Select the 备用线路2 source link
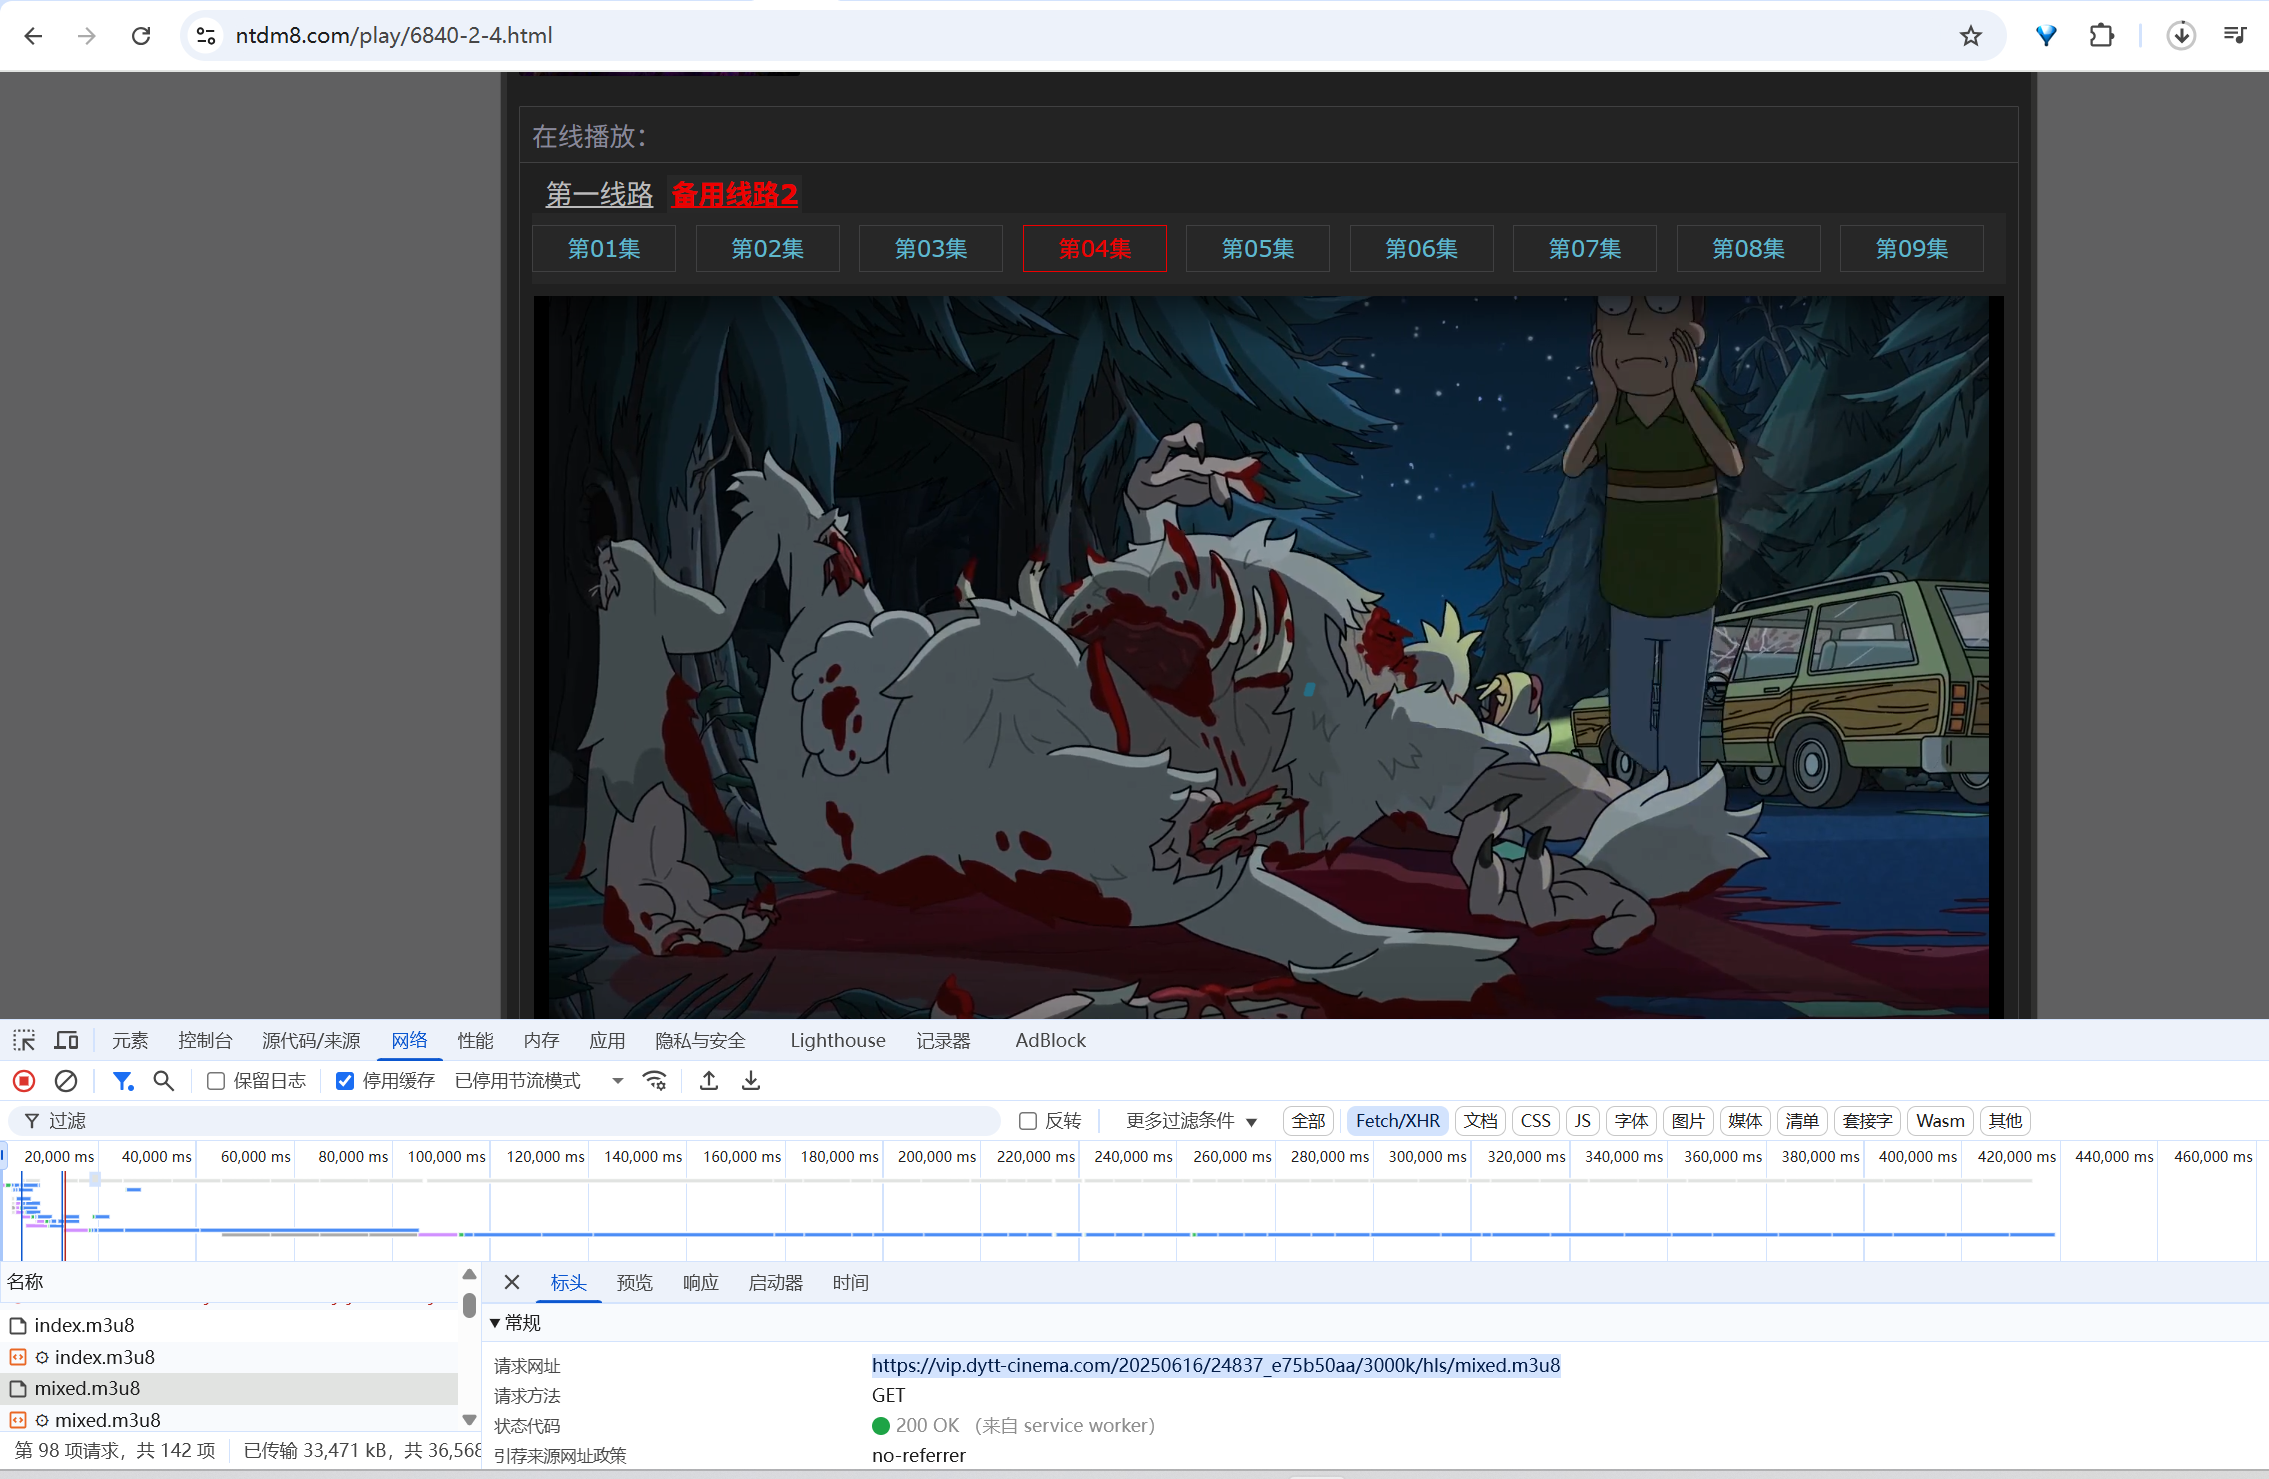This screenshot has width=2269, height=1479. coord(734,194)
